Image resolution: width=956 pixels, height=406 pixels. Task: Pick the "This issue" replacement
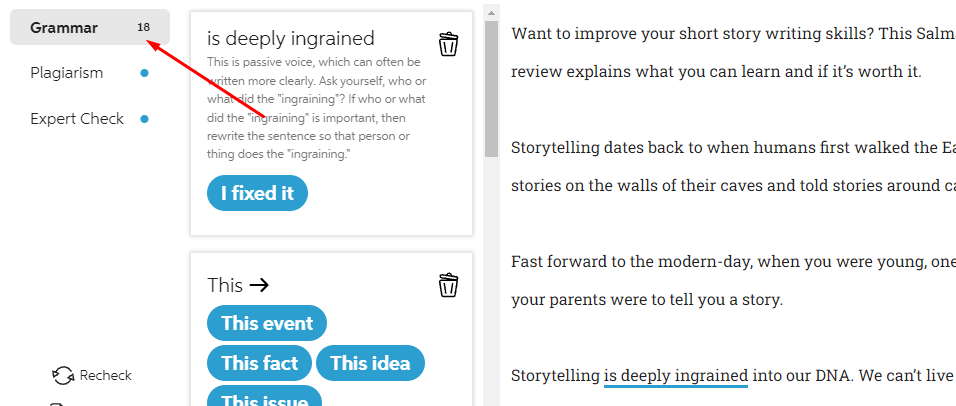[264, 399]
